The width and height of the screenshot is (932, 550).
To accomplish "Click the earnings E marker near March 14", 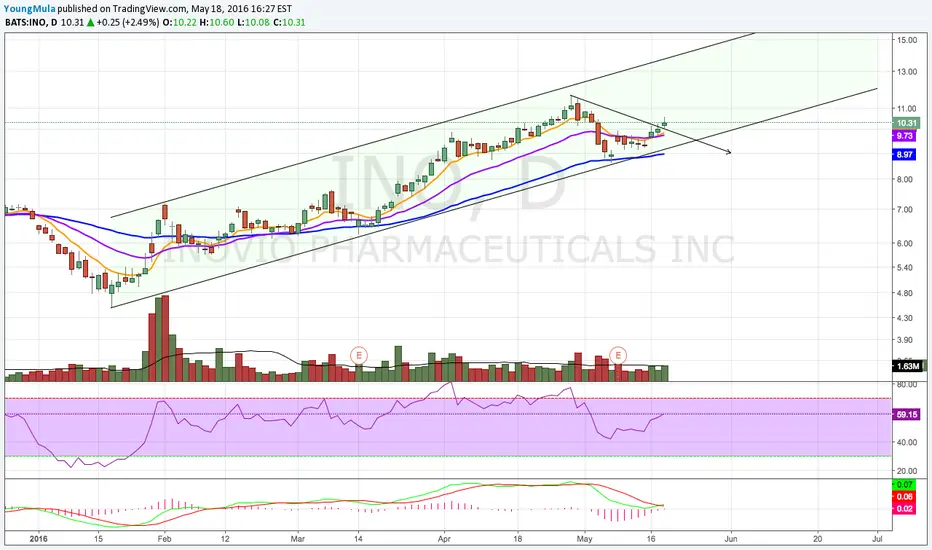I will (358, 356).
